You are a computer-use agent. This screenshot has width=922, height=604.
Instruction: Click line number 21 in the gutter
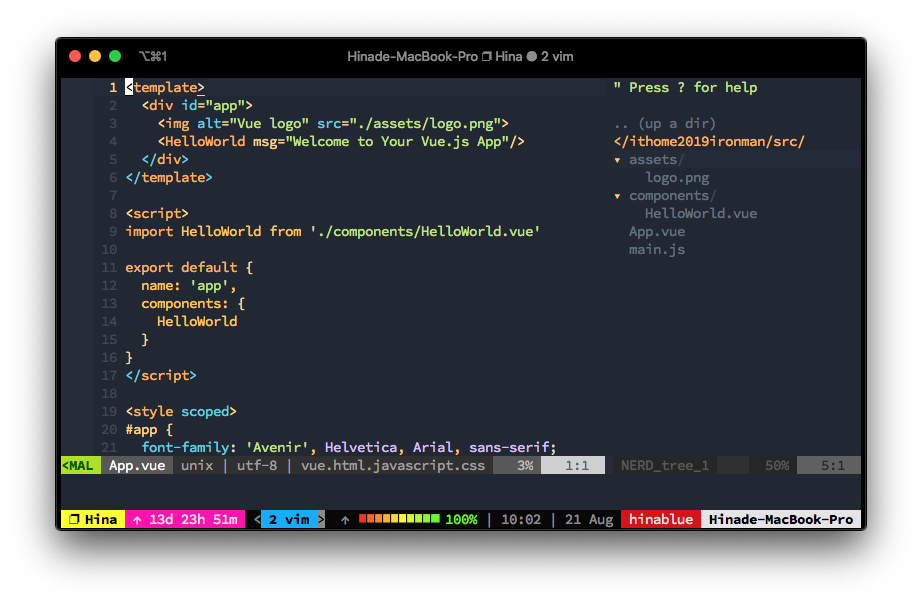click(109, 448)
